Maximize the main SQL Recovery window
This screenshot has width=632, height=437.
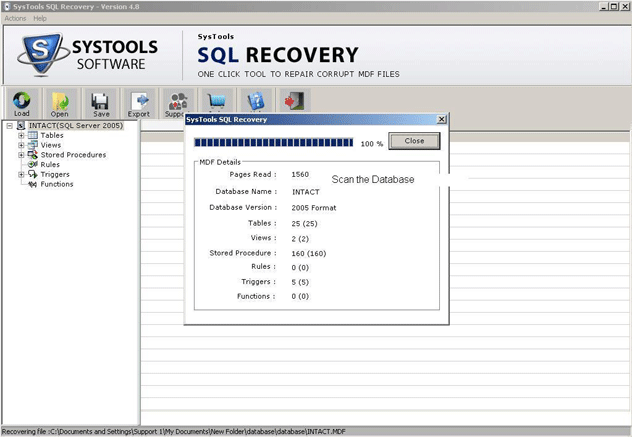[x=614, y=6]
